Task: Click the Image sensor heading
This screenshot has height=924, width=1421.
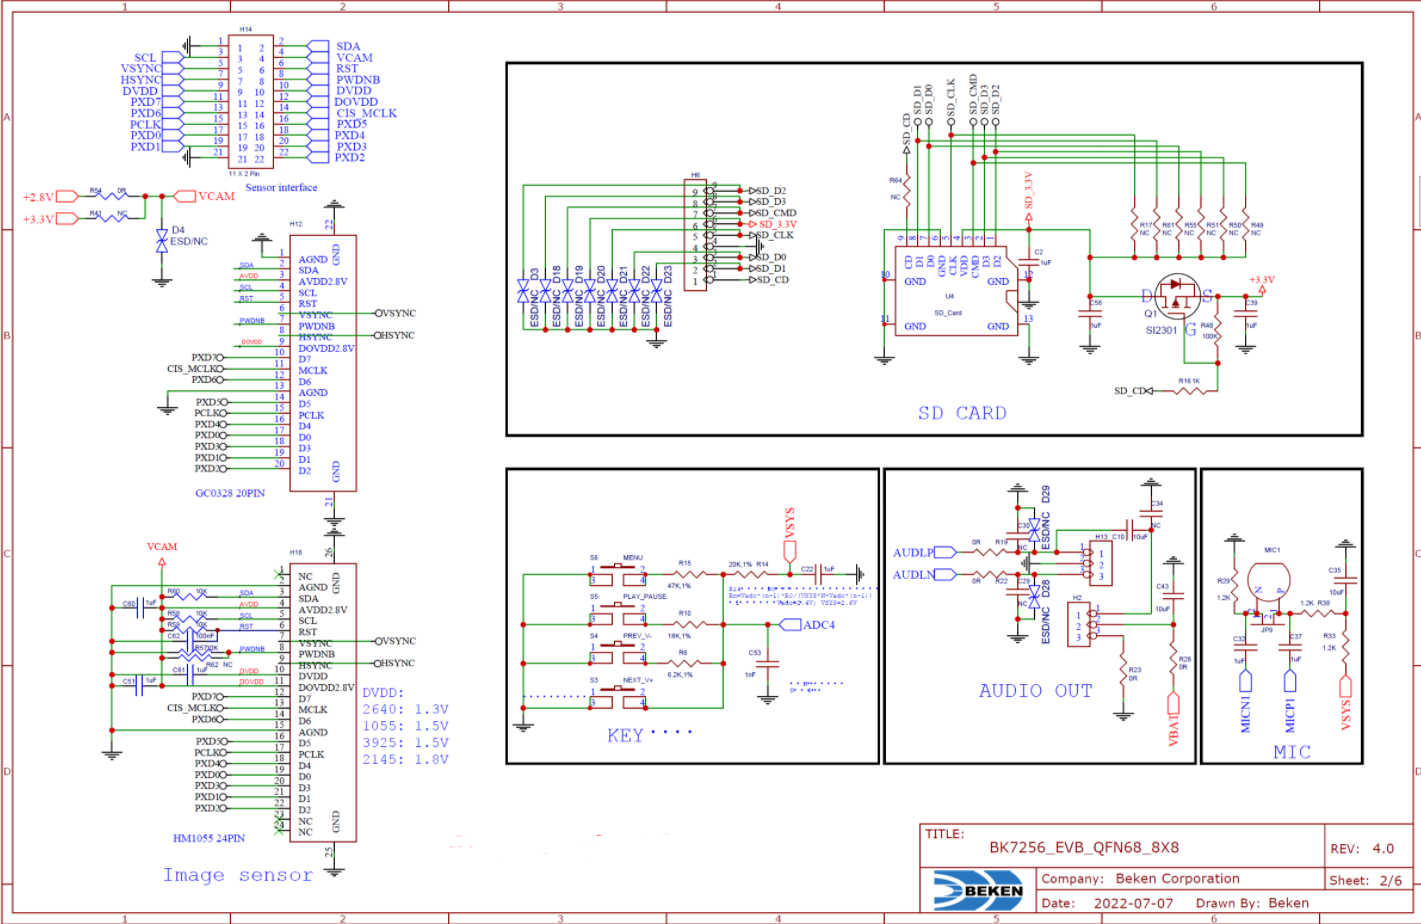Action: pyautogui.click(x=238, y=875)
